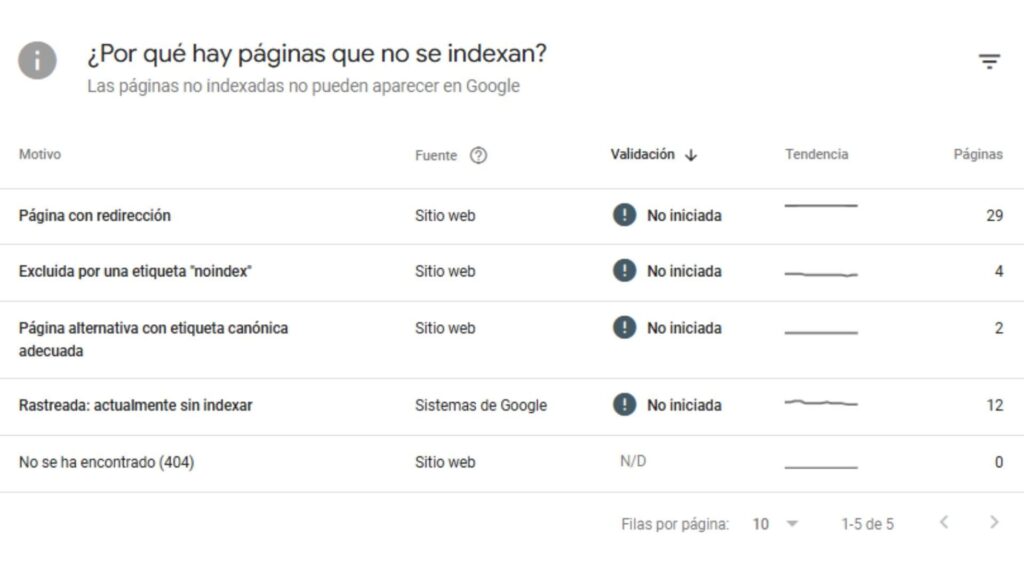
Task: Click the help icon next to Fuente
Action: [x=479, y=155]
